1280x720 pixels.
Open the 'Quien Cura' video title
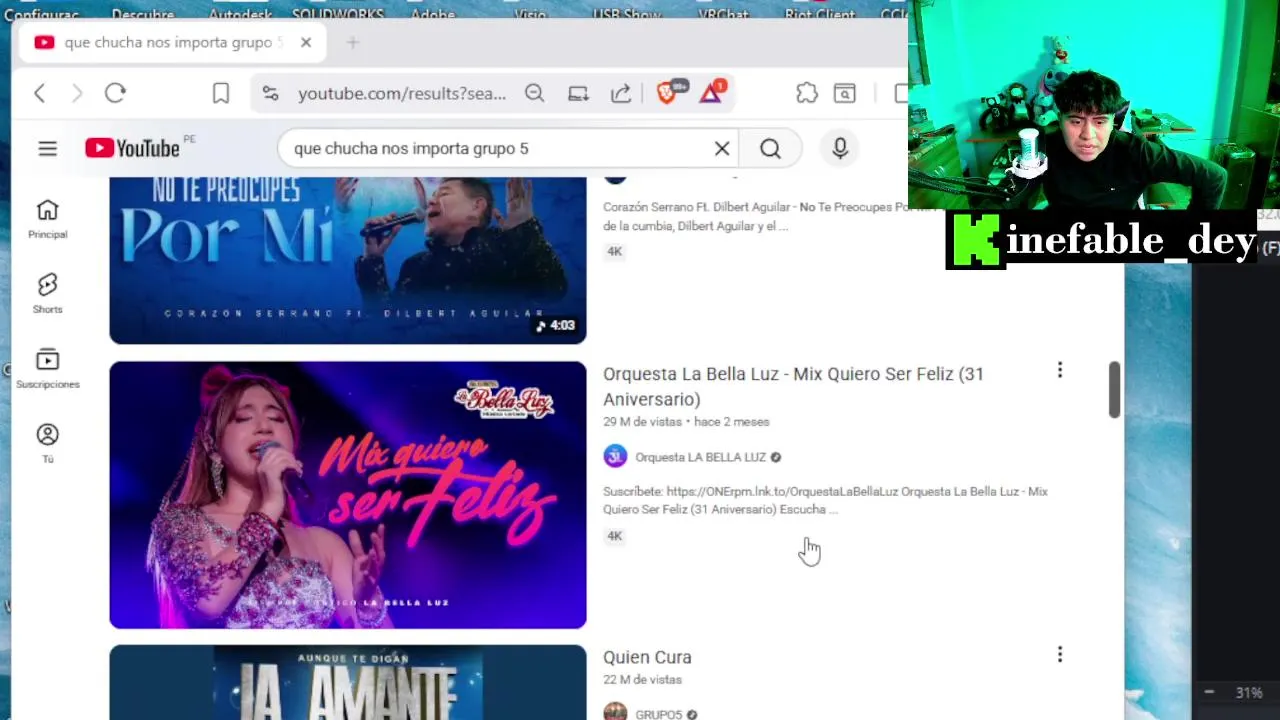coord(647,657)
